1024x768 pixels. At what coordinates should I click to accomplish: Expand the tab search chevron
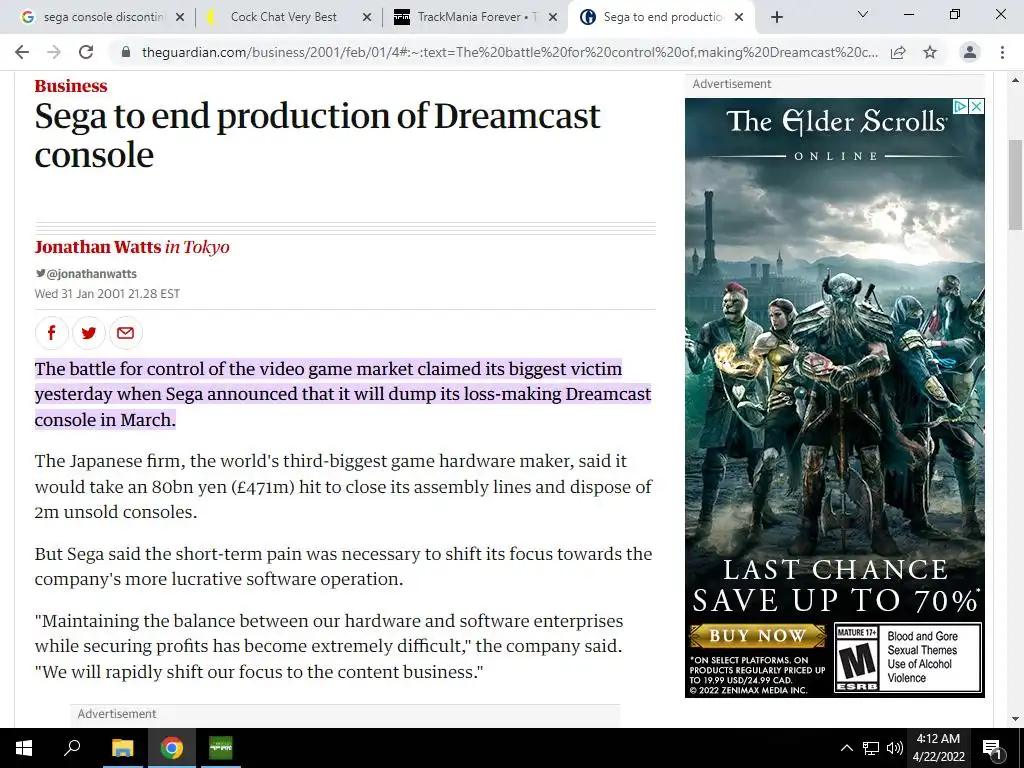[x=863, y=14]
